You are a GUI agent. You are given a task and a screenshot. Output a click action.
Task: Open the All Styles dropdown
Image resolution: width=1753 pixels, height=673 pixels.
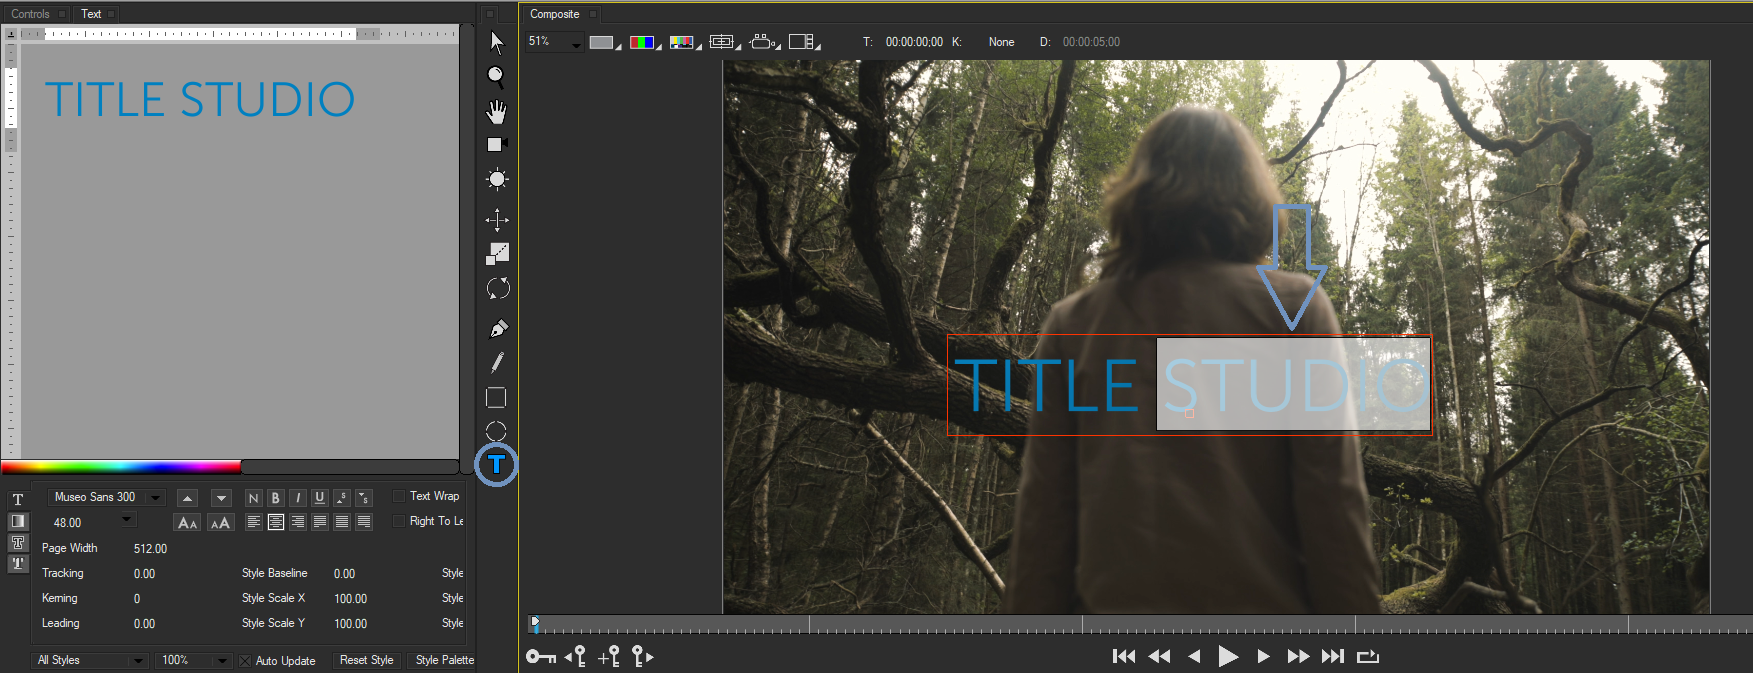click(x=91, y=660)
